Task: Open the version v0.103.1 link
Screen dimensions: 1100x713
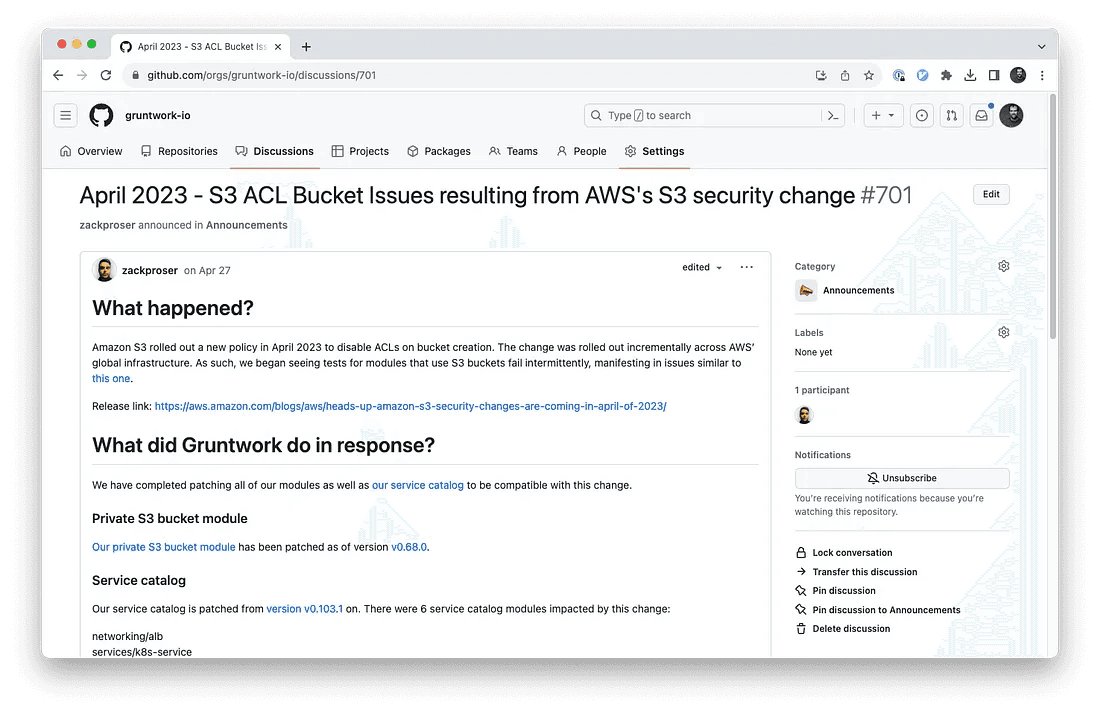Action: (x=304, y=608)
